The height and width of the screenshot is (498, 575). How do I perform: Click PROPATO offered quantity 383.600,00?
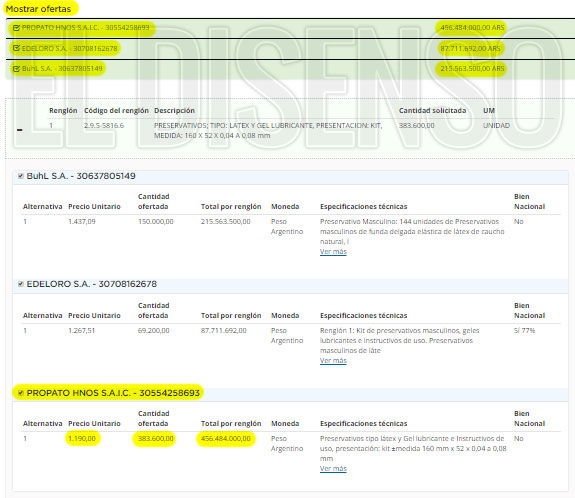click(x=156, y=439)
